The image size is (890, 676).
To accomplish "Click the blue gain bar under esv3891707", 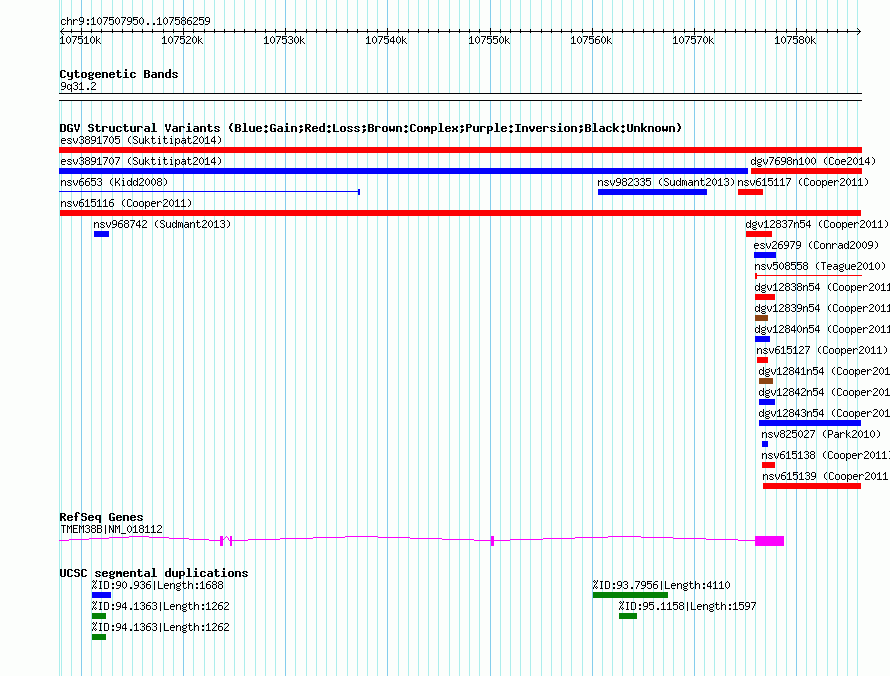I will (404, 171).
